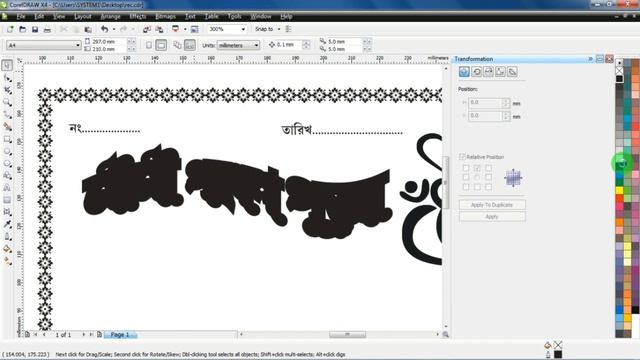Check the top-left anchor point box
Viewport: 640px width, 360px height.
466,168
